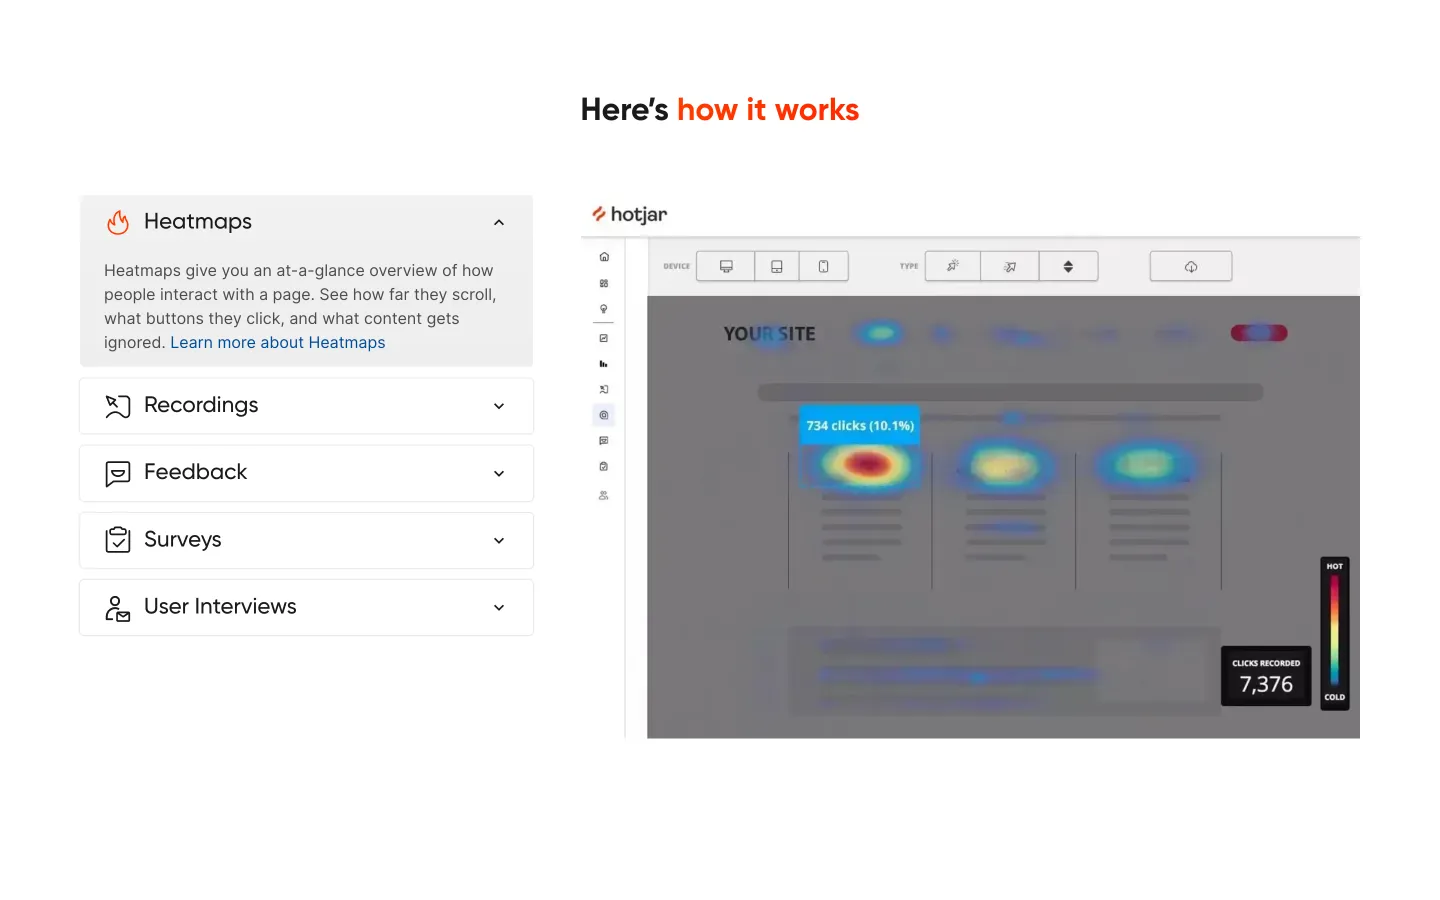1440x900 pixels.
Task: Choose the mobile phone device icon
Action: coord(824,266)
